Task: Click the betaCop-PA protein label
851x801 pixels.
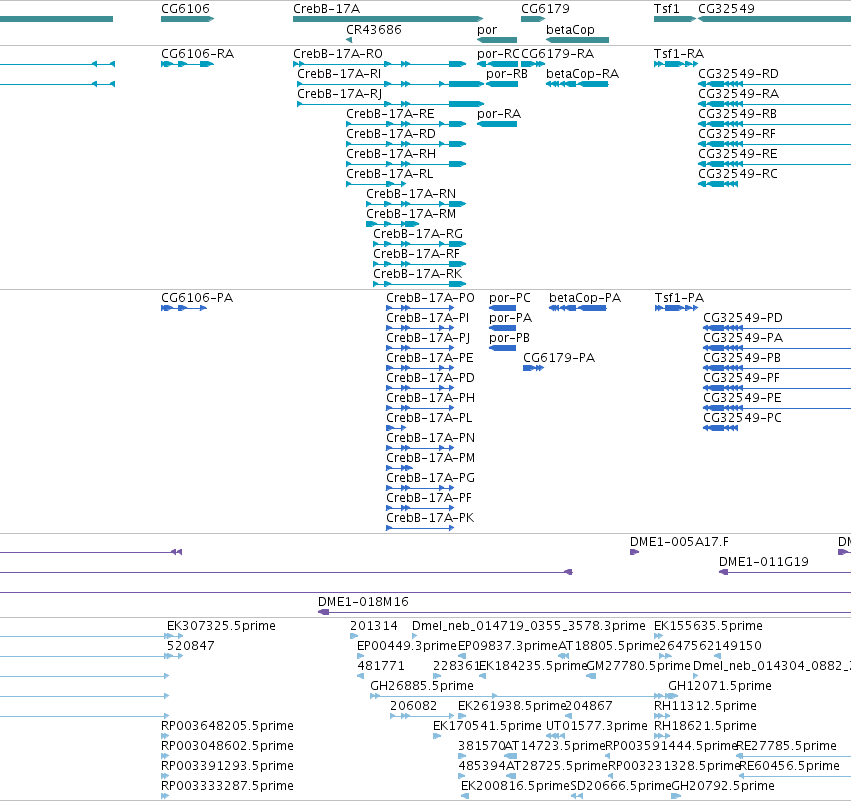Action: coord(585,298)
